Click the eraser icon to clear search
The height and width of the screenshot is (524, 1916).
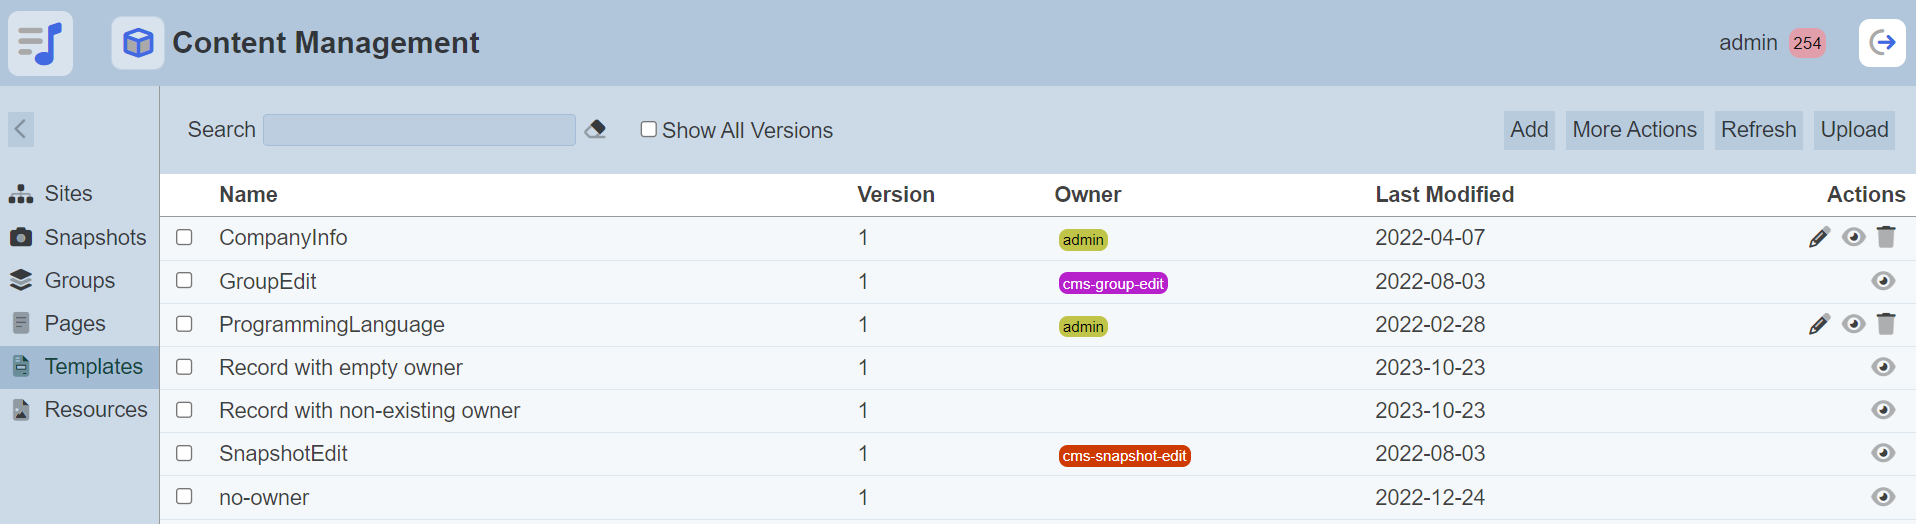(595, 129)
